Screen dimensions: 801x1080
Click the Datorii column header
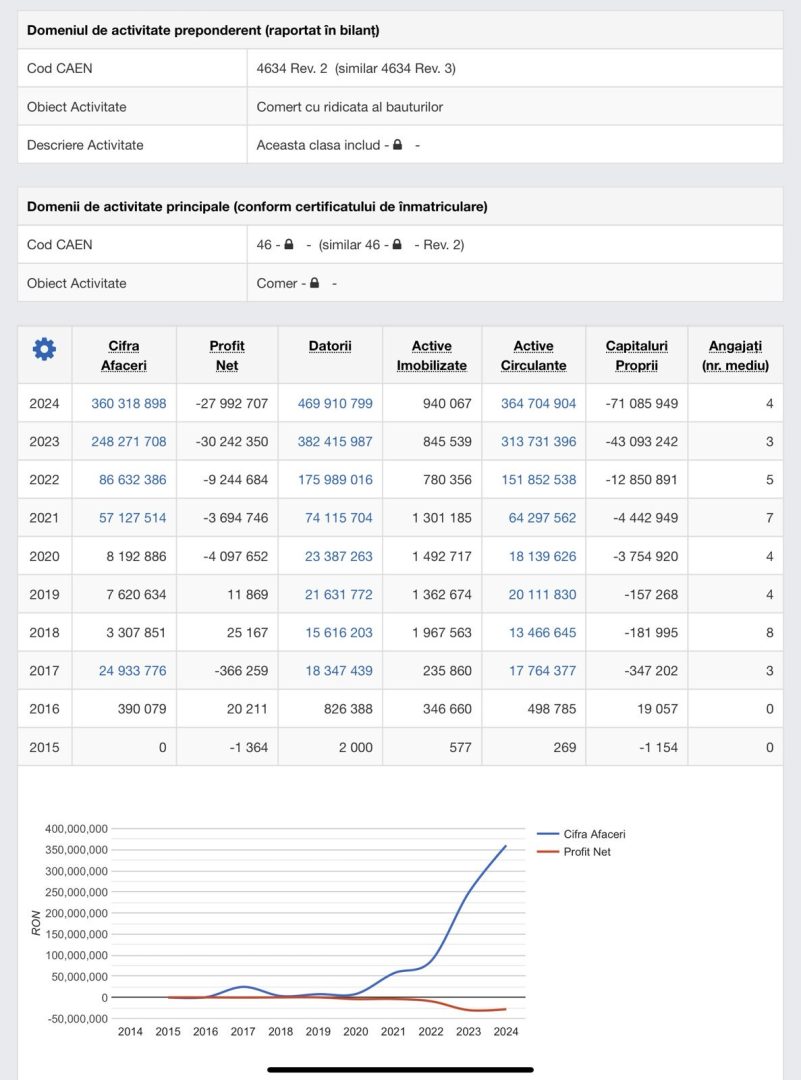[330, 346]
